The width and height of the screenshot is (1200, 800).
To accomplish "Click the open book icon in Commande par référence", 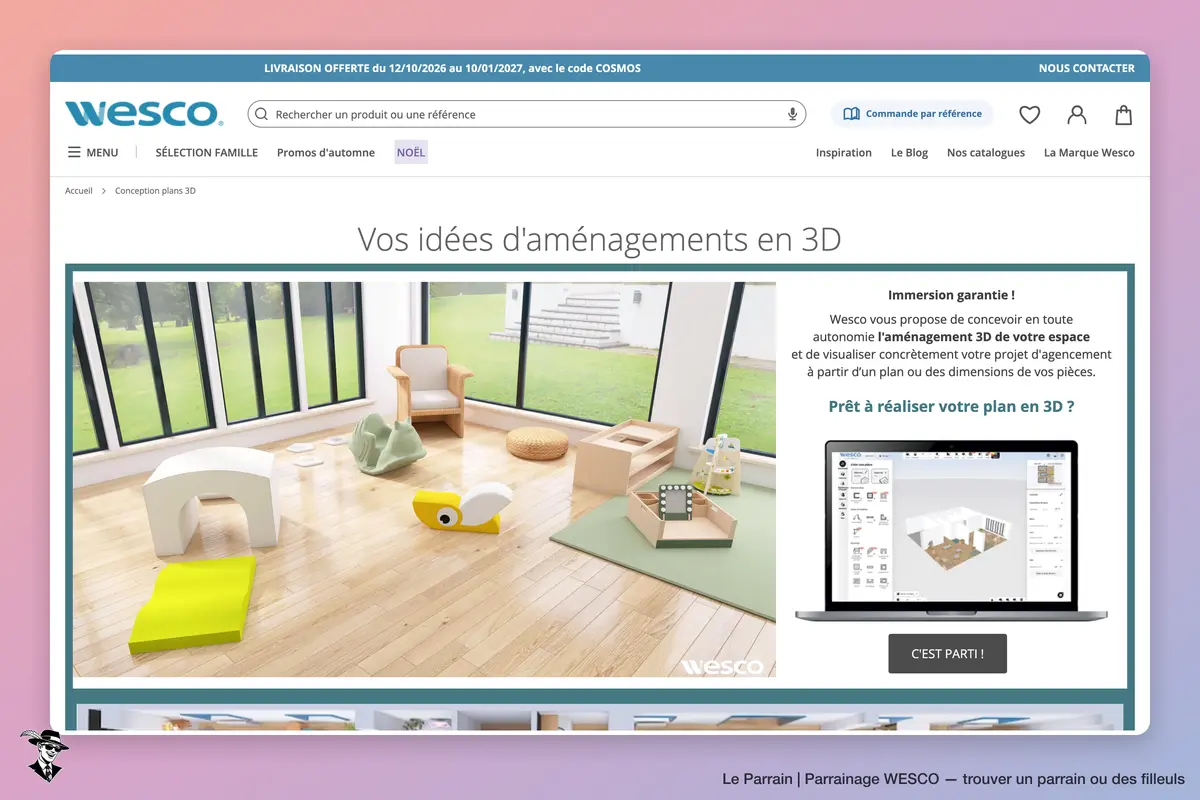I will coord(851,114).
